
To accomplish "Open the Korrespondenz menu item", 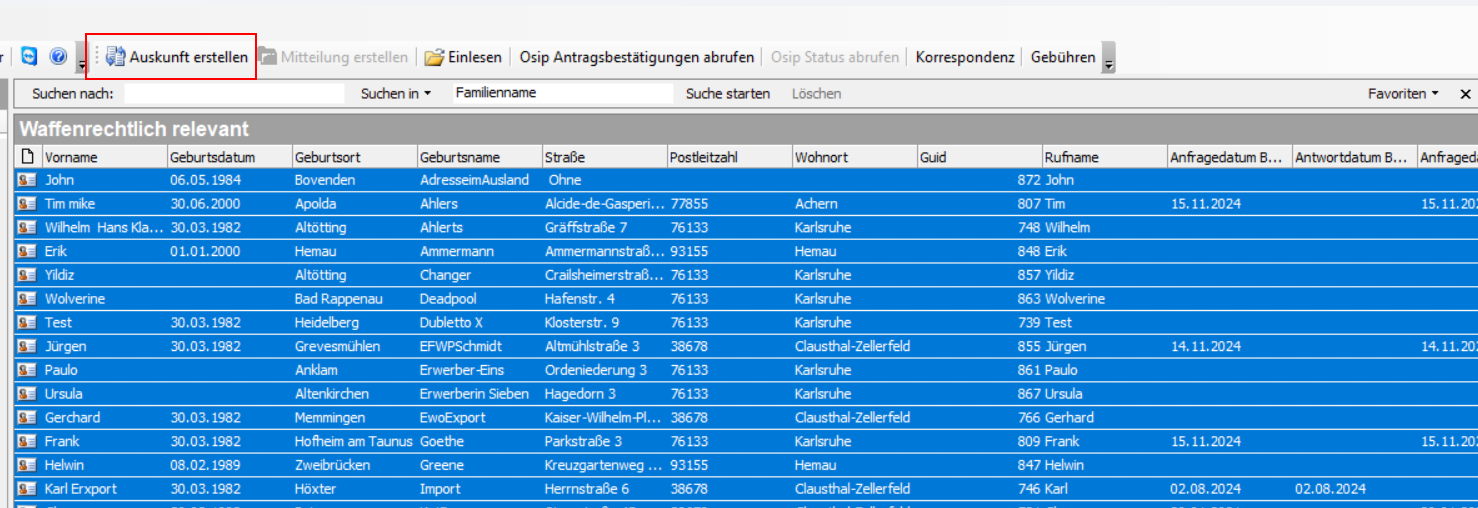I will click(x=965, y=57).
